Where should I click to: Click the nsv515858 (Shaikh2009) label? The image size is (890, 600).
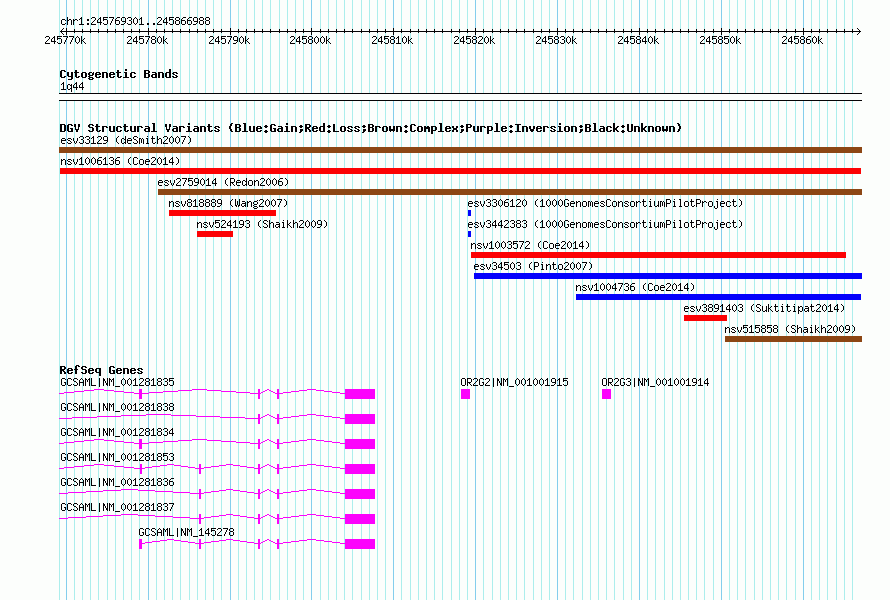(790, 329)
